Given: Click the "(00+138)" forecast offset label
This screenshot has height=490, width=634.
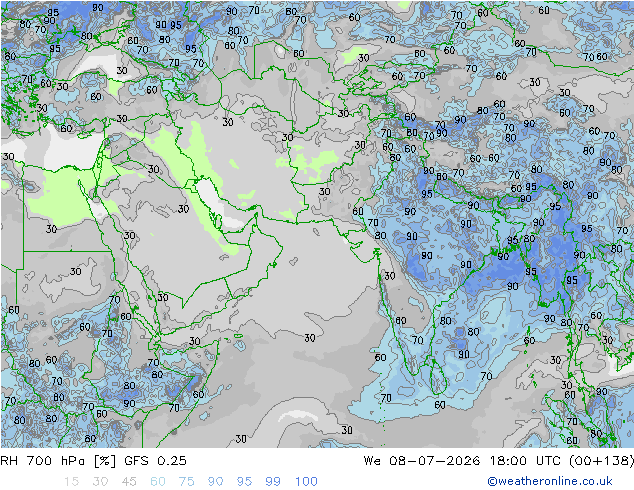Looking at the screenshot, I should (x=601, y=460).
